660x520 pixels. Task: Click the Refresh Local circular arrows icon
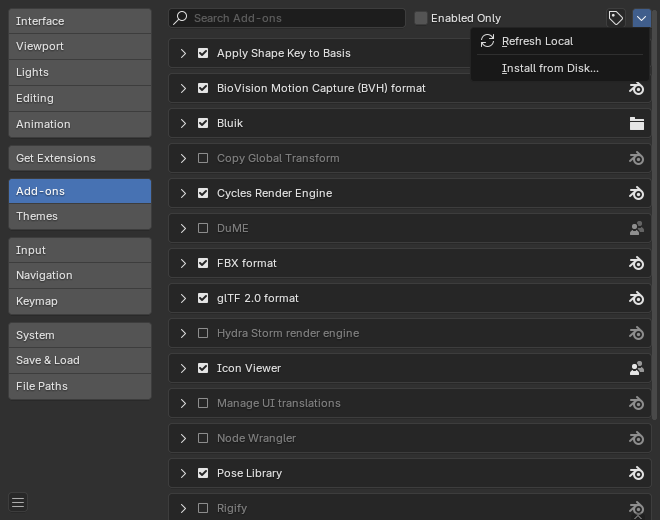(x=487, y=41)
